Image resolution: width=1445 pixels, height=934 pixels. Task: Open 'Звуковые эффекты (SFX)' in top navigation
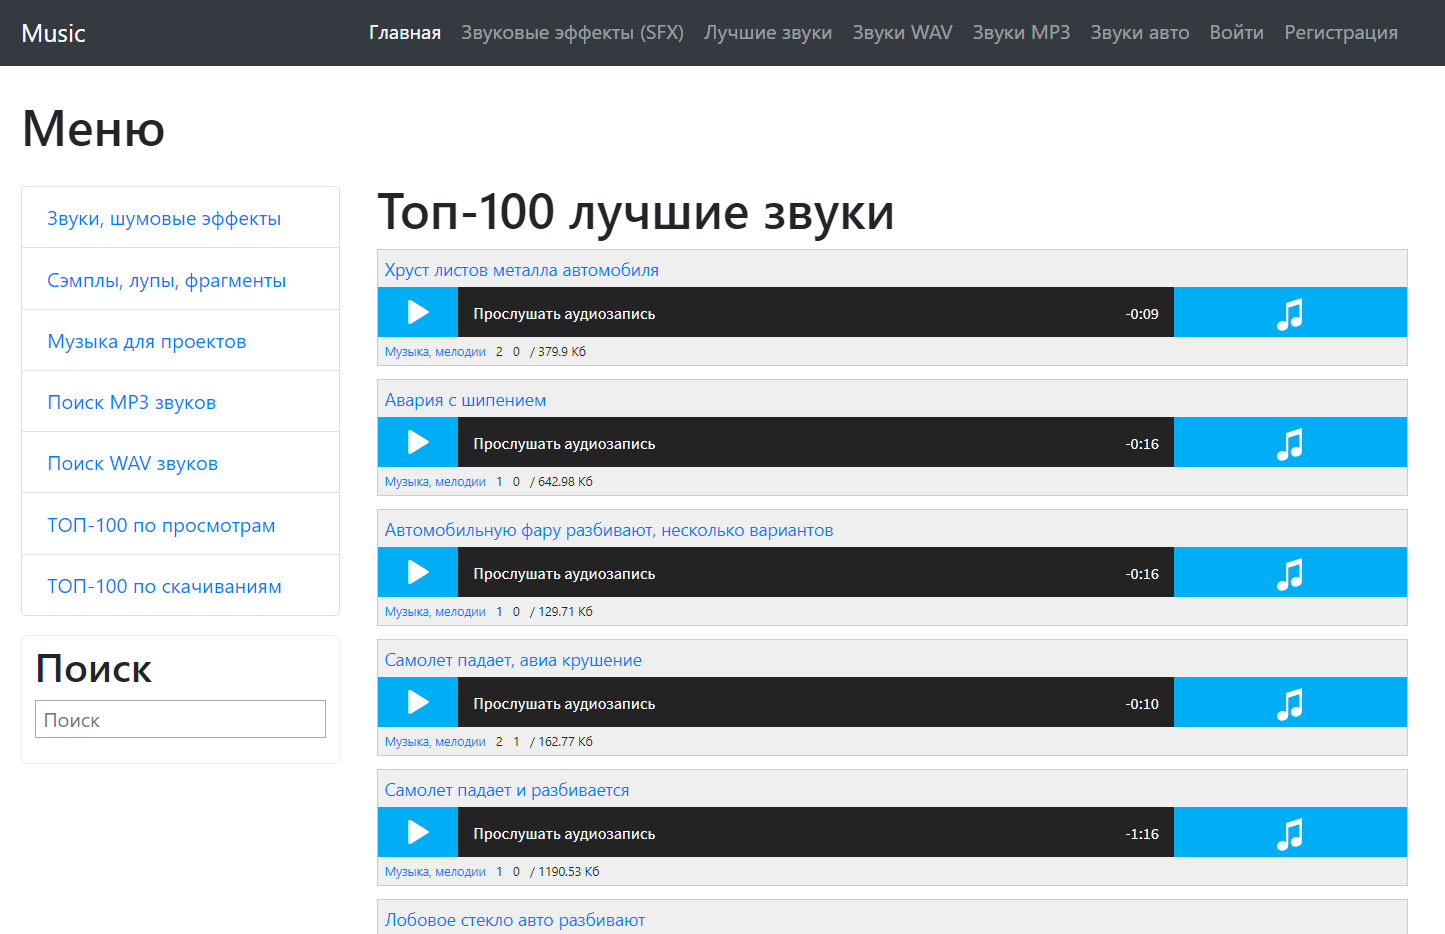click(572, 33)
